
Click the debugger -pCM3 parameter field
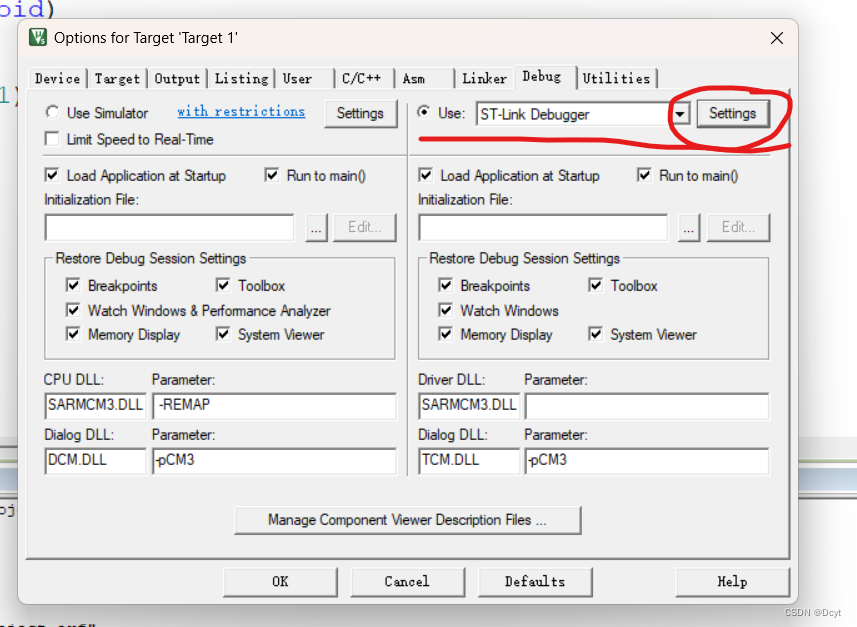point(647,460)
